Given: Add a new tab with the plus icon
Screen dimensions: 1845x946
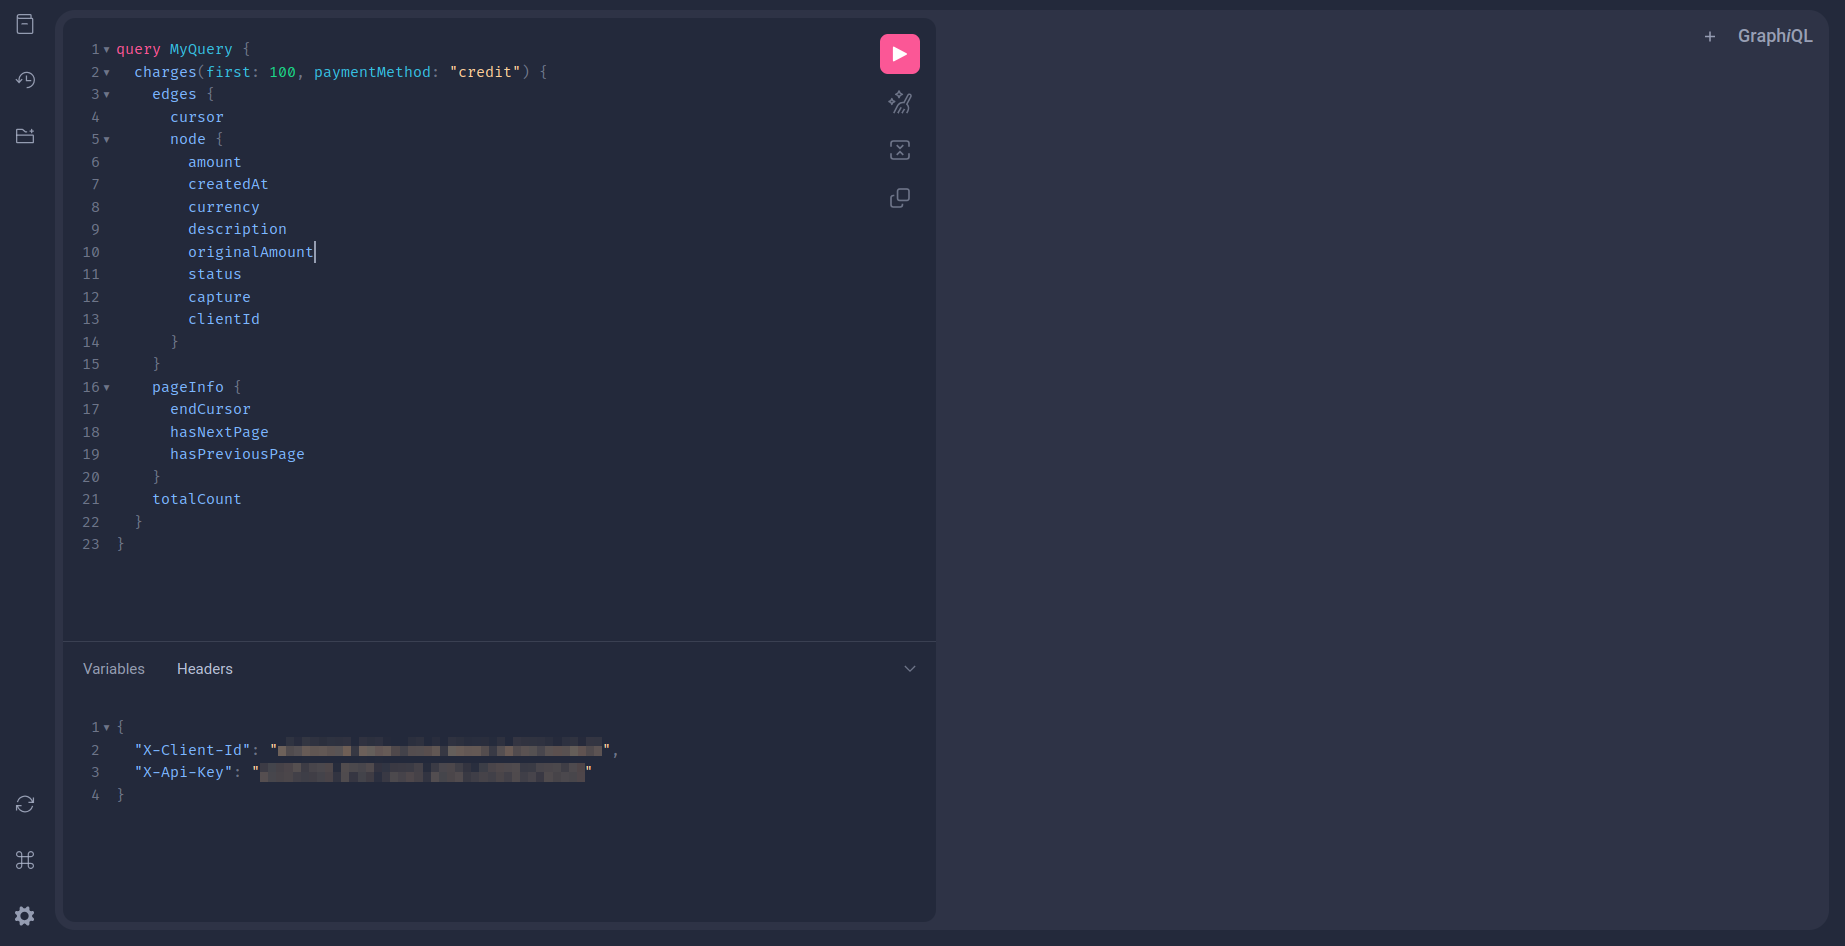Looking at the screenshot, I should point(1710,36).
